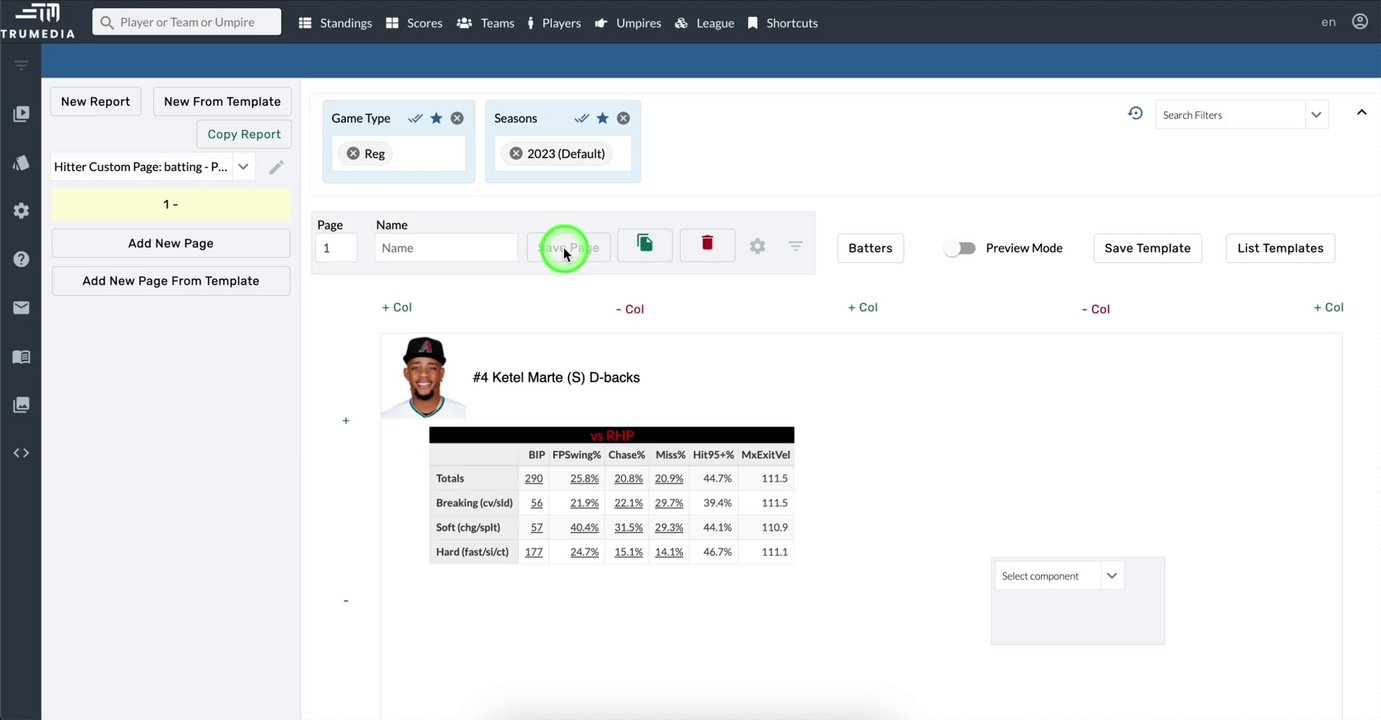Remove the Seasons filter

[x=623, y=118]
